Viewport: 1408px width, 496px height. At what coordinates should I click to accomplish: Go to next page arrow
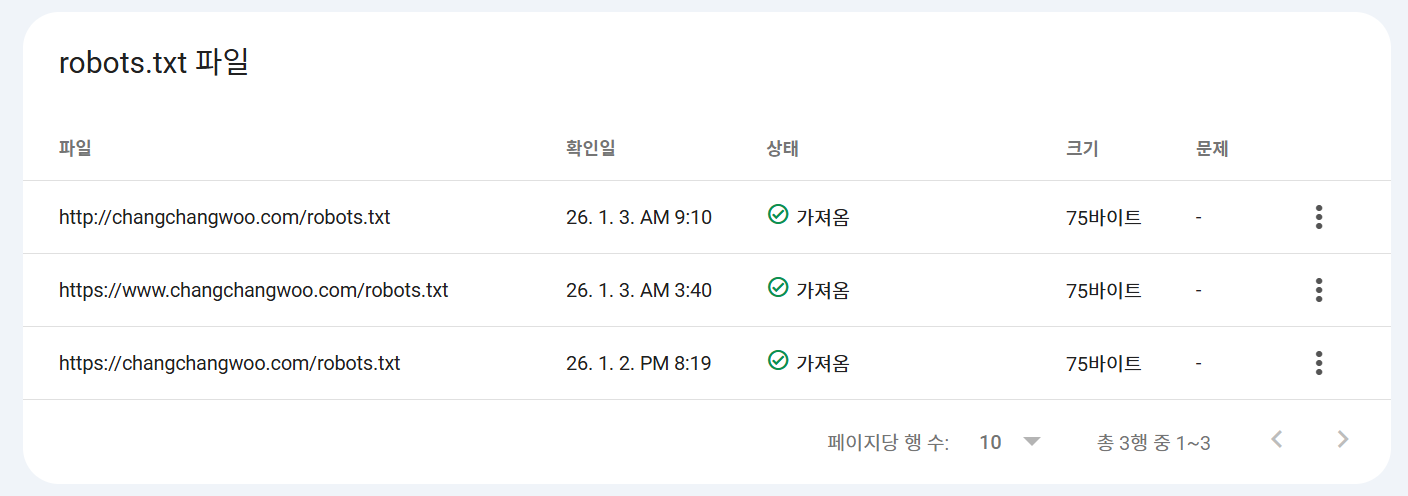click(x=1343, y=440)
